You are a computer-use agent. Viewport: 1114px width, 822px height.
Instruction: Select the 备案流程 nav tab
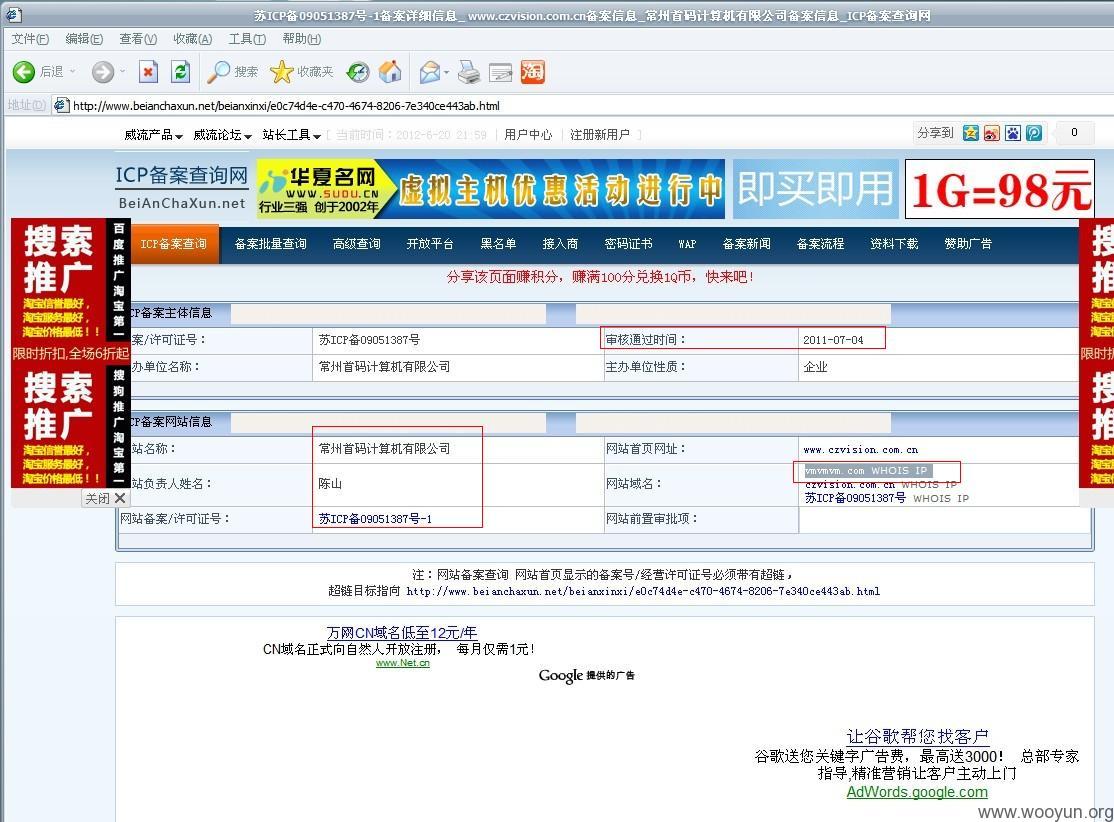click(x=821, y=244)
